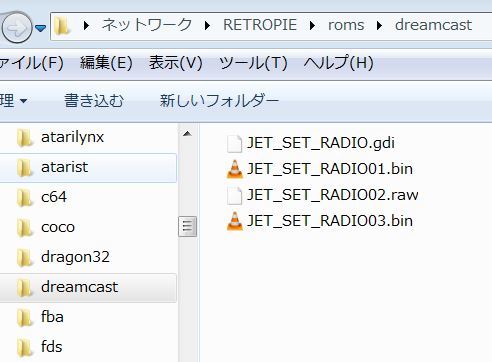Image resolution: width=492 pixels, height=362 pixels.
Task: Click the atarist folder icon
Action: pyautogui.click(x=24, y=168)
